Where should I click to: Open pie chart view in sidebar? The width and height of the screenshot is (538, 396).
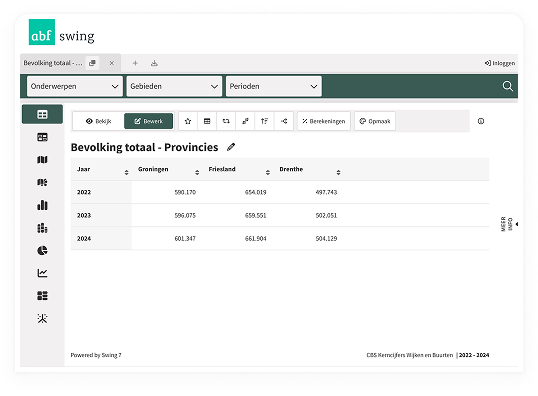42,250
